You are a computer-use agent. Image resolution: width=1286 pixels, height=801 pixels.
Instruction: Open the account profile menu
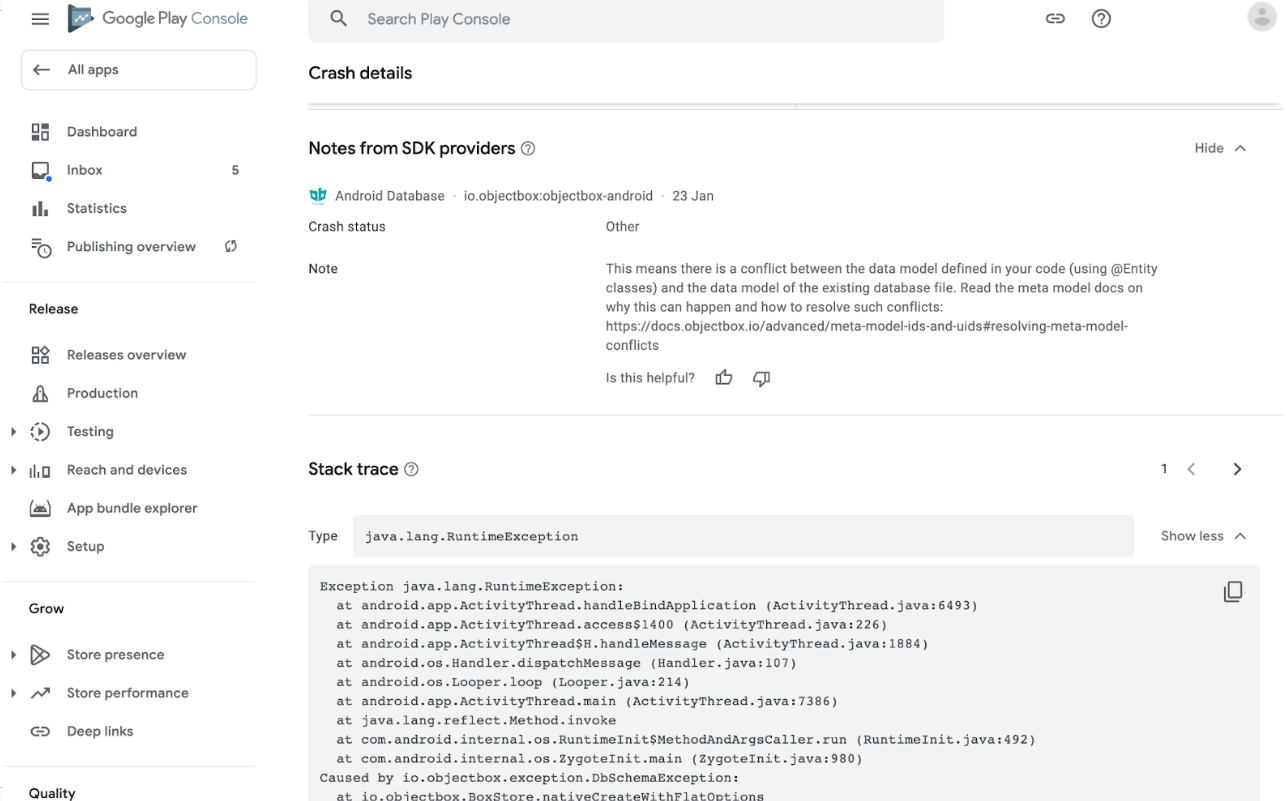point(1261,16)
